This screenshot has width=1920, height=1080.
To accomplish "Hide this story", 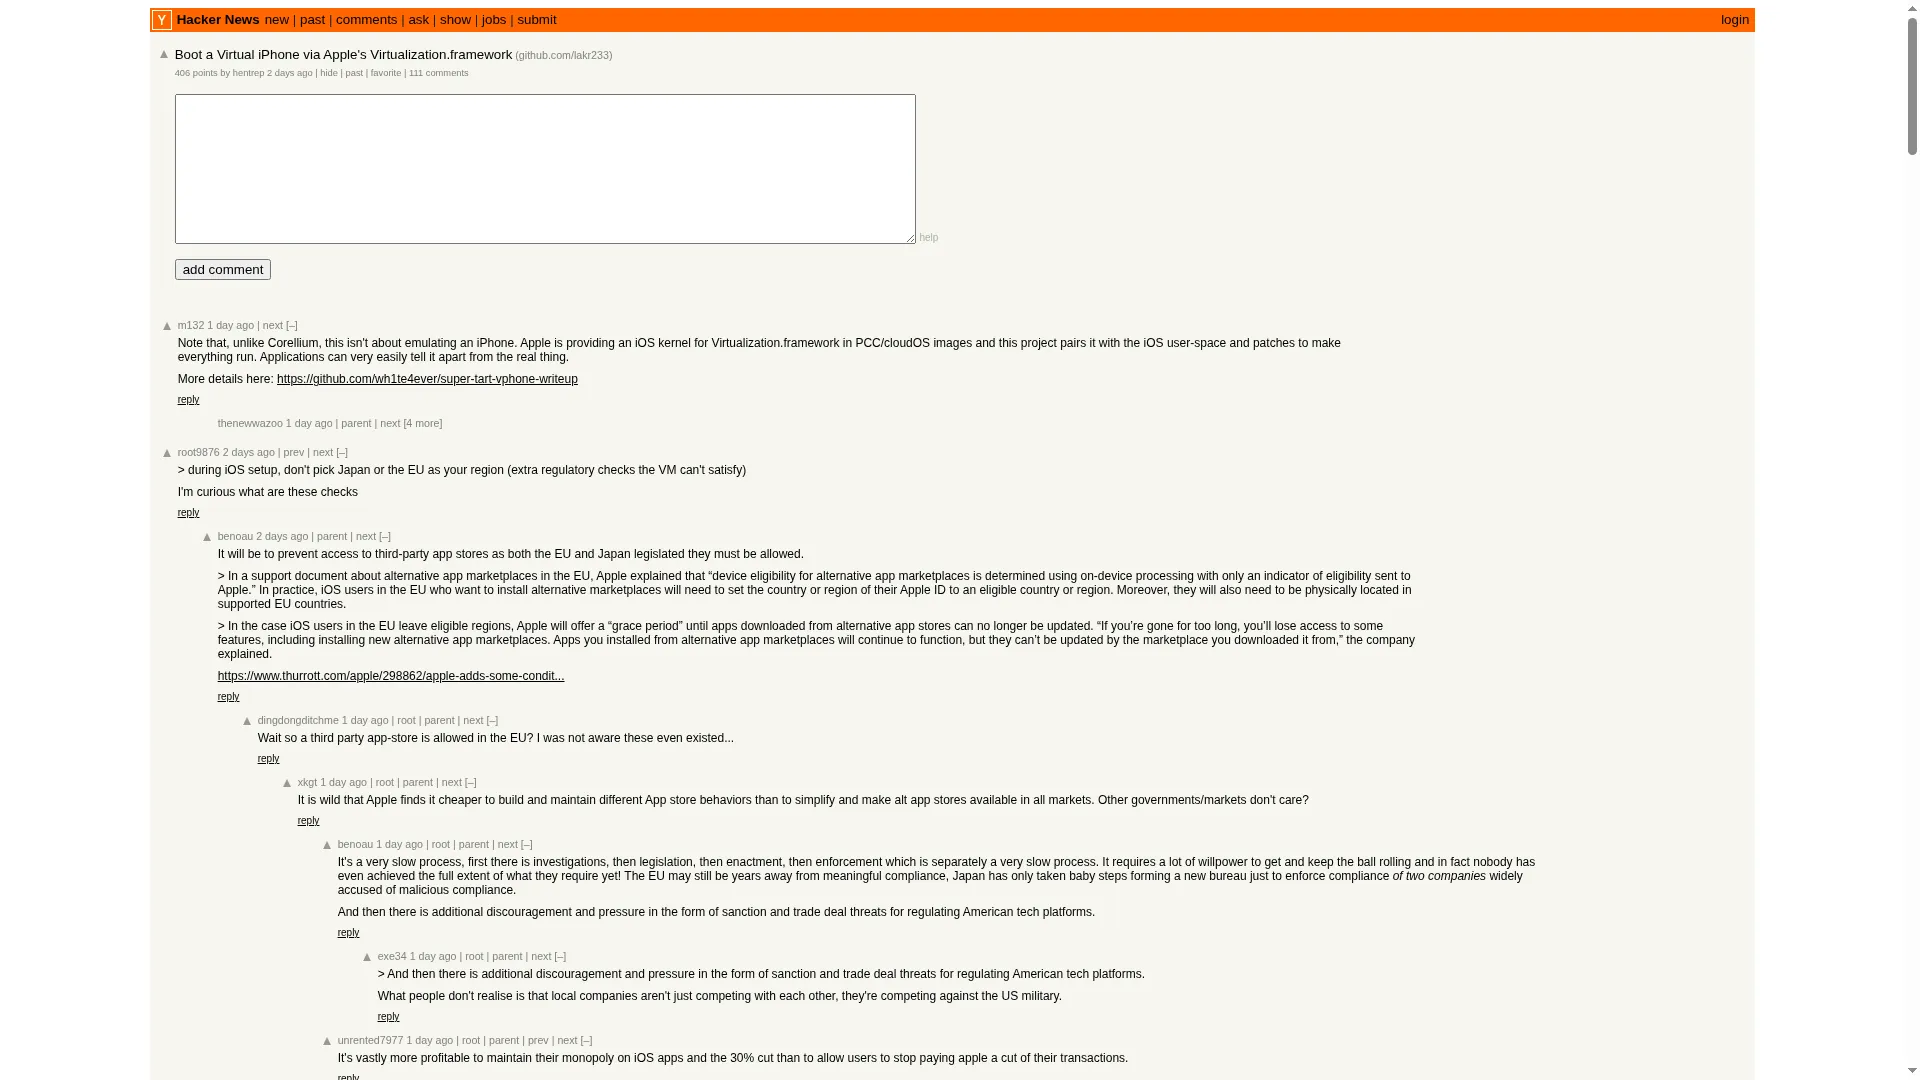I will [x=328, y=73].
